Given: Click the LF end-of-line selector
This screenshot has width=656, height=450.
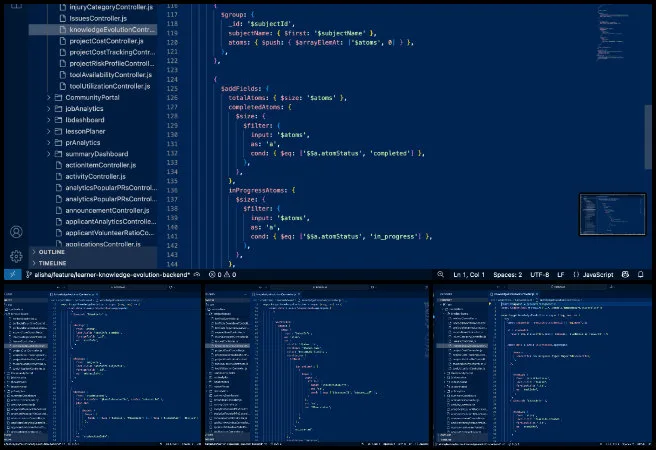Looking at the screenshot, I should click(x=562, y=274).
